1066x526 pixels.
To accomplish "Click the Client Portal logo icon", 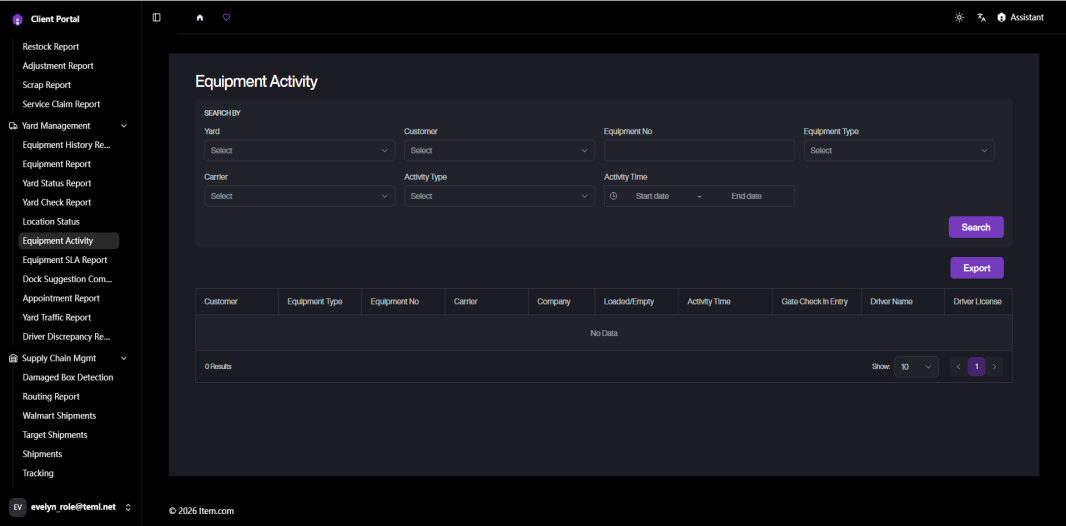I will click(x=17, y=20).
